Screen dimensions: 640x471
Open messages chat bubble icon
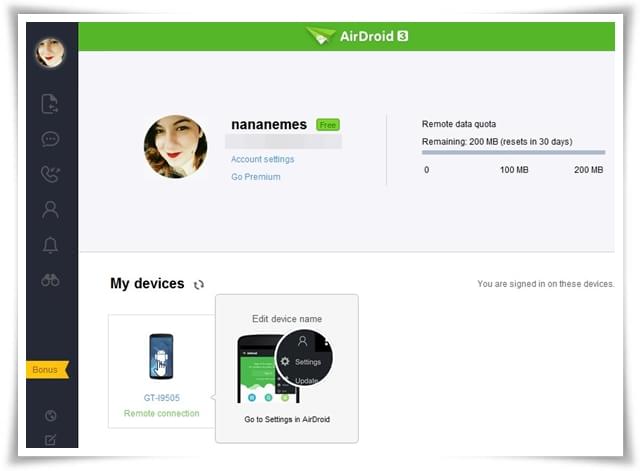50,139
